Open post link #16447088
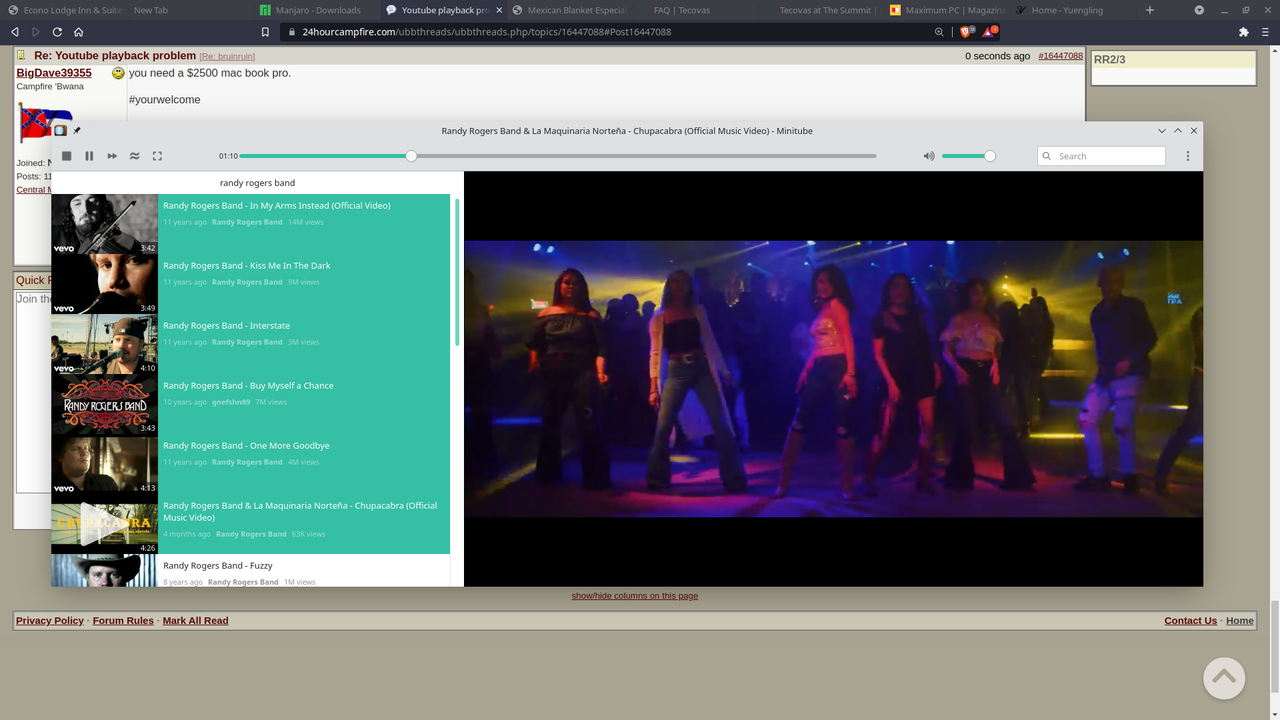The height and width of the screenshot is (720, 1280). (x=1060, y=56)
